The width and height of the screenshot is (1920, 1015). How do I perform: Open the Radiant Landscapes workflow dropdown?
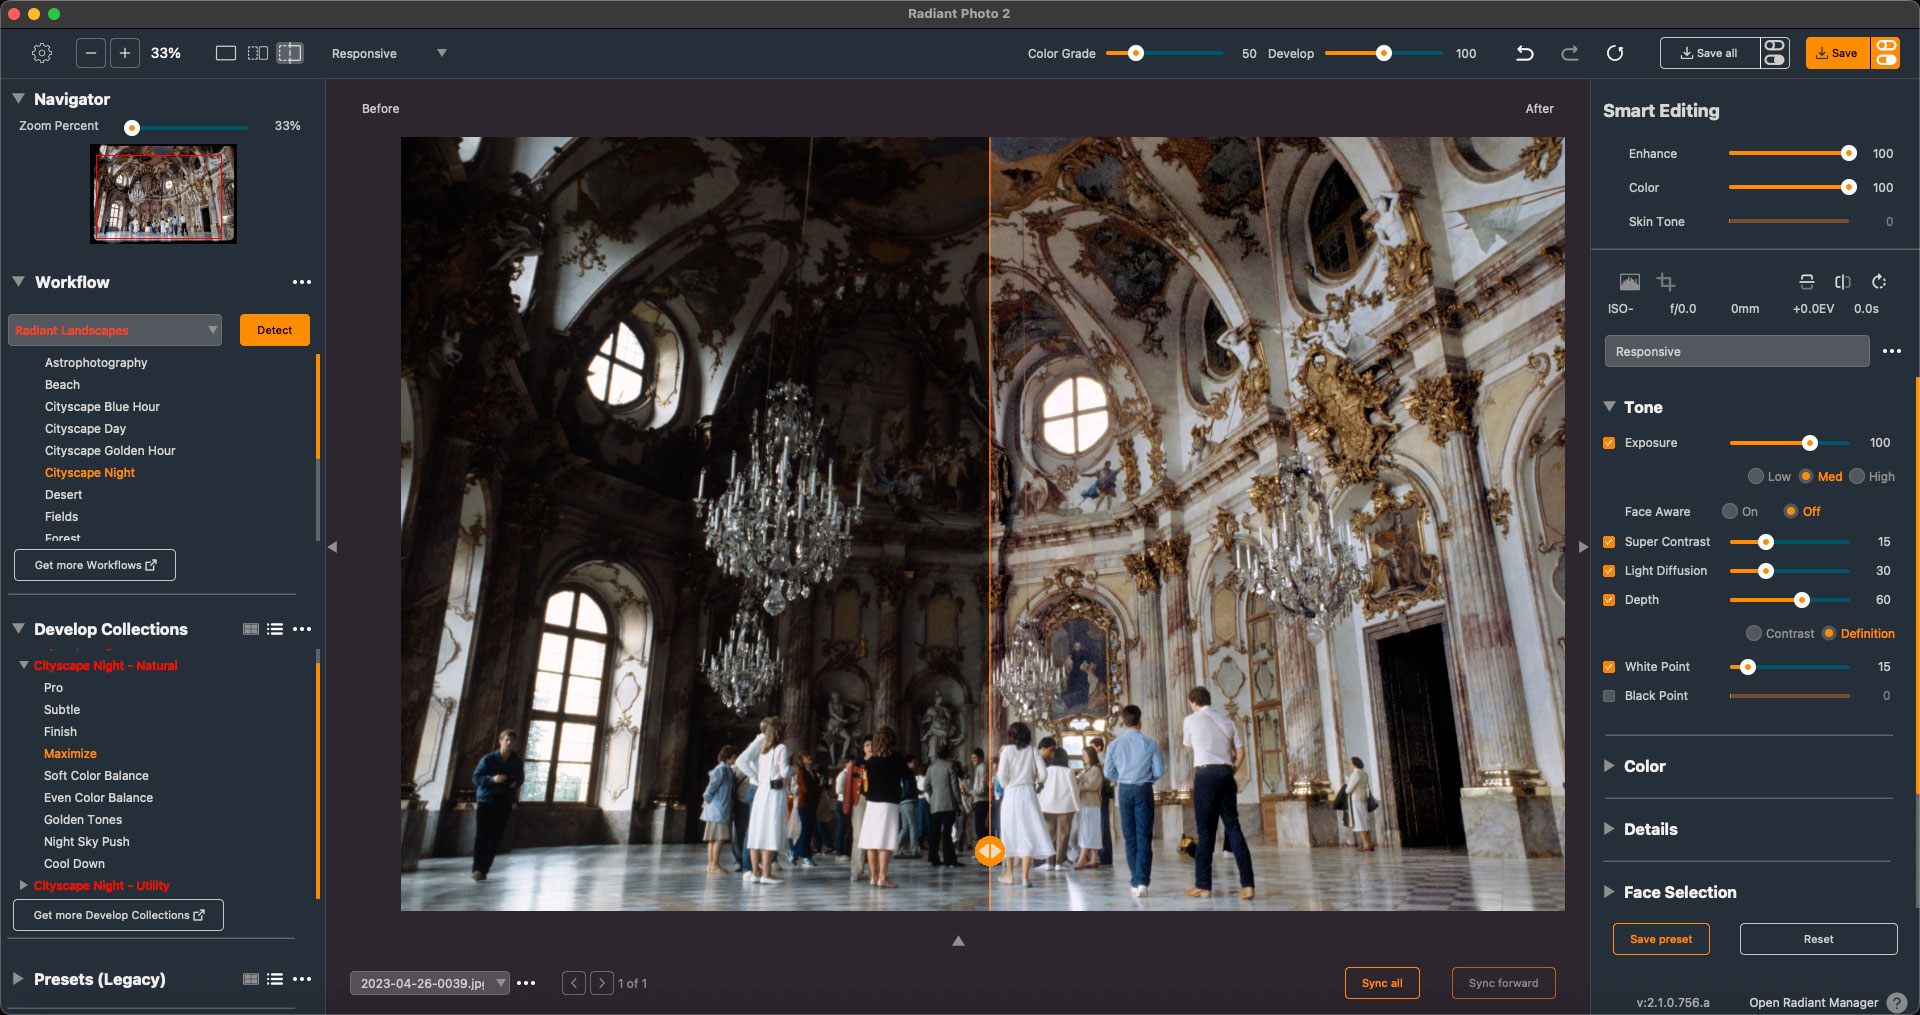point(115,330)
